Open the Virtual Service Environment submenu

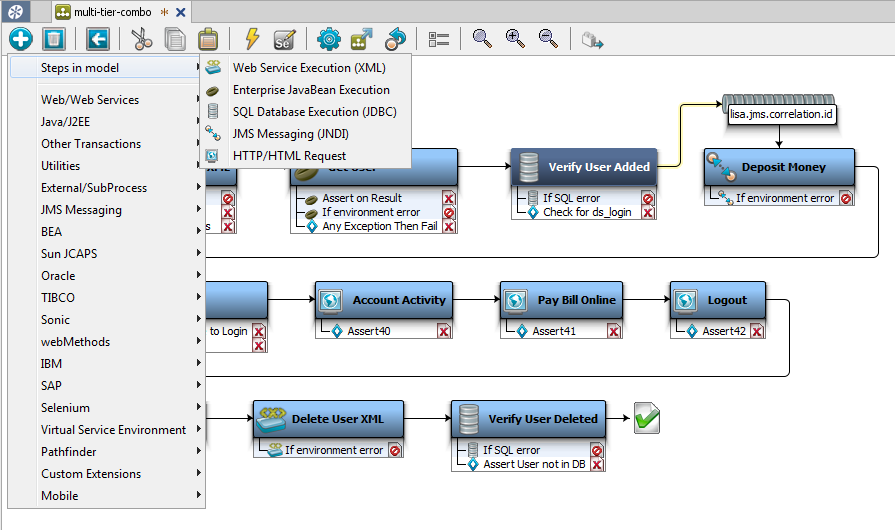113,430
